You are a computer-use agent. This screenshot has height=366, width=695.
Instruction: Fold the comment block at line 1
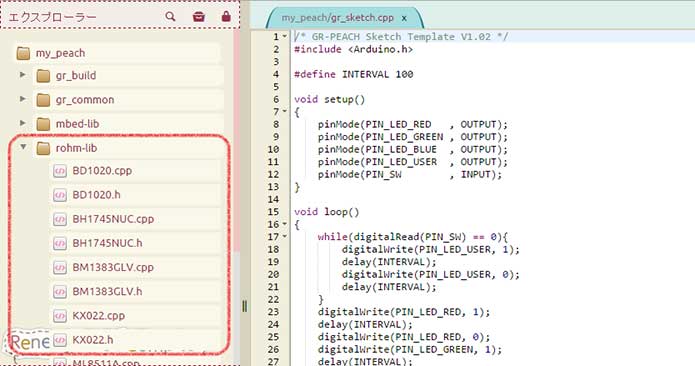click(x=285, y=37)
